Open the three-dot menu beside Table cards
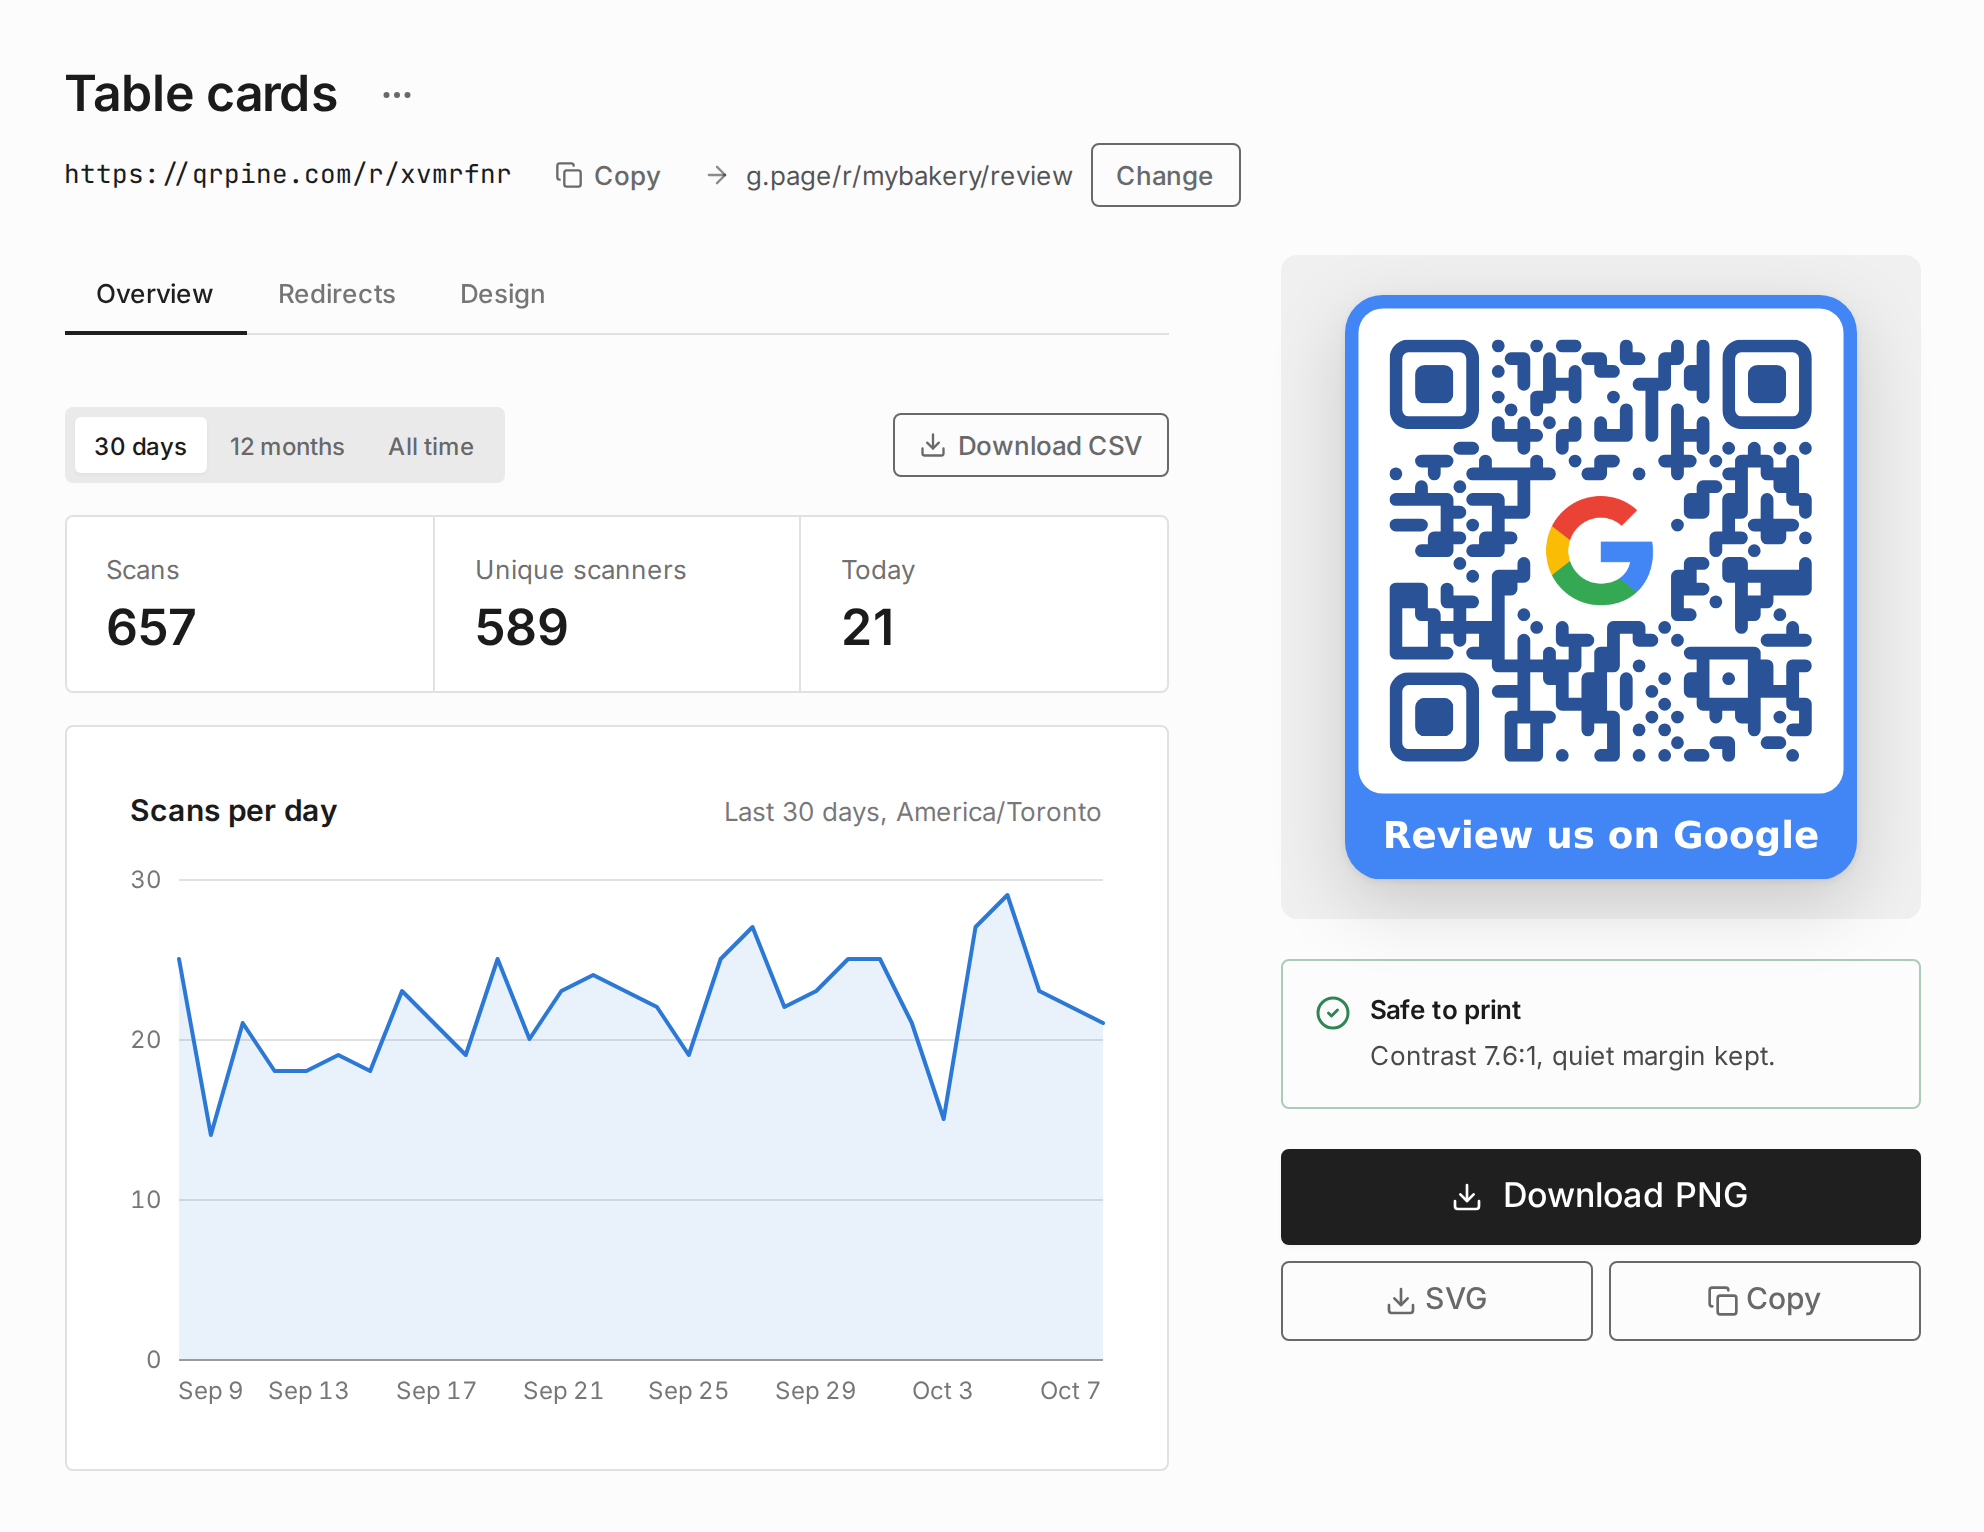The height and width of the screenshot is (1532, 1984). 397,95
